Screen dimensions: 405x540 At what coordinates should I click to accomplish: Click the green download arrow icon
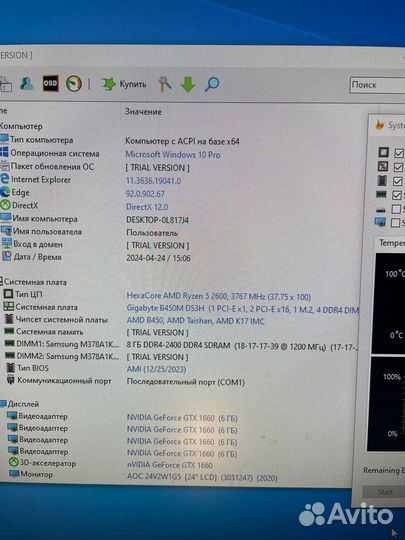(188, 84)
